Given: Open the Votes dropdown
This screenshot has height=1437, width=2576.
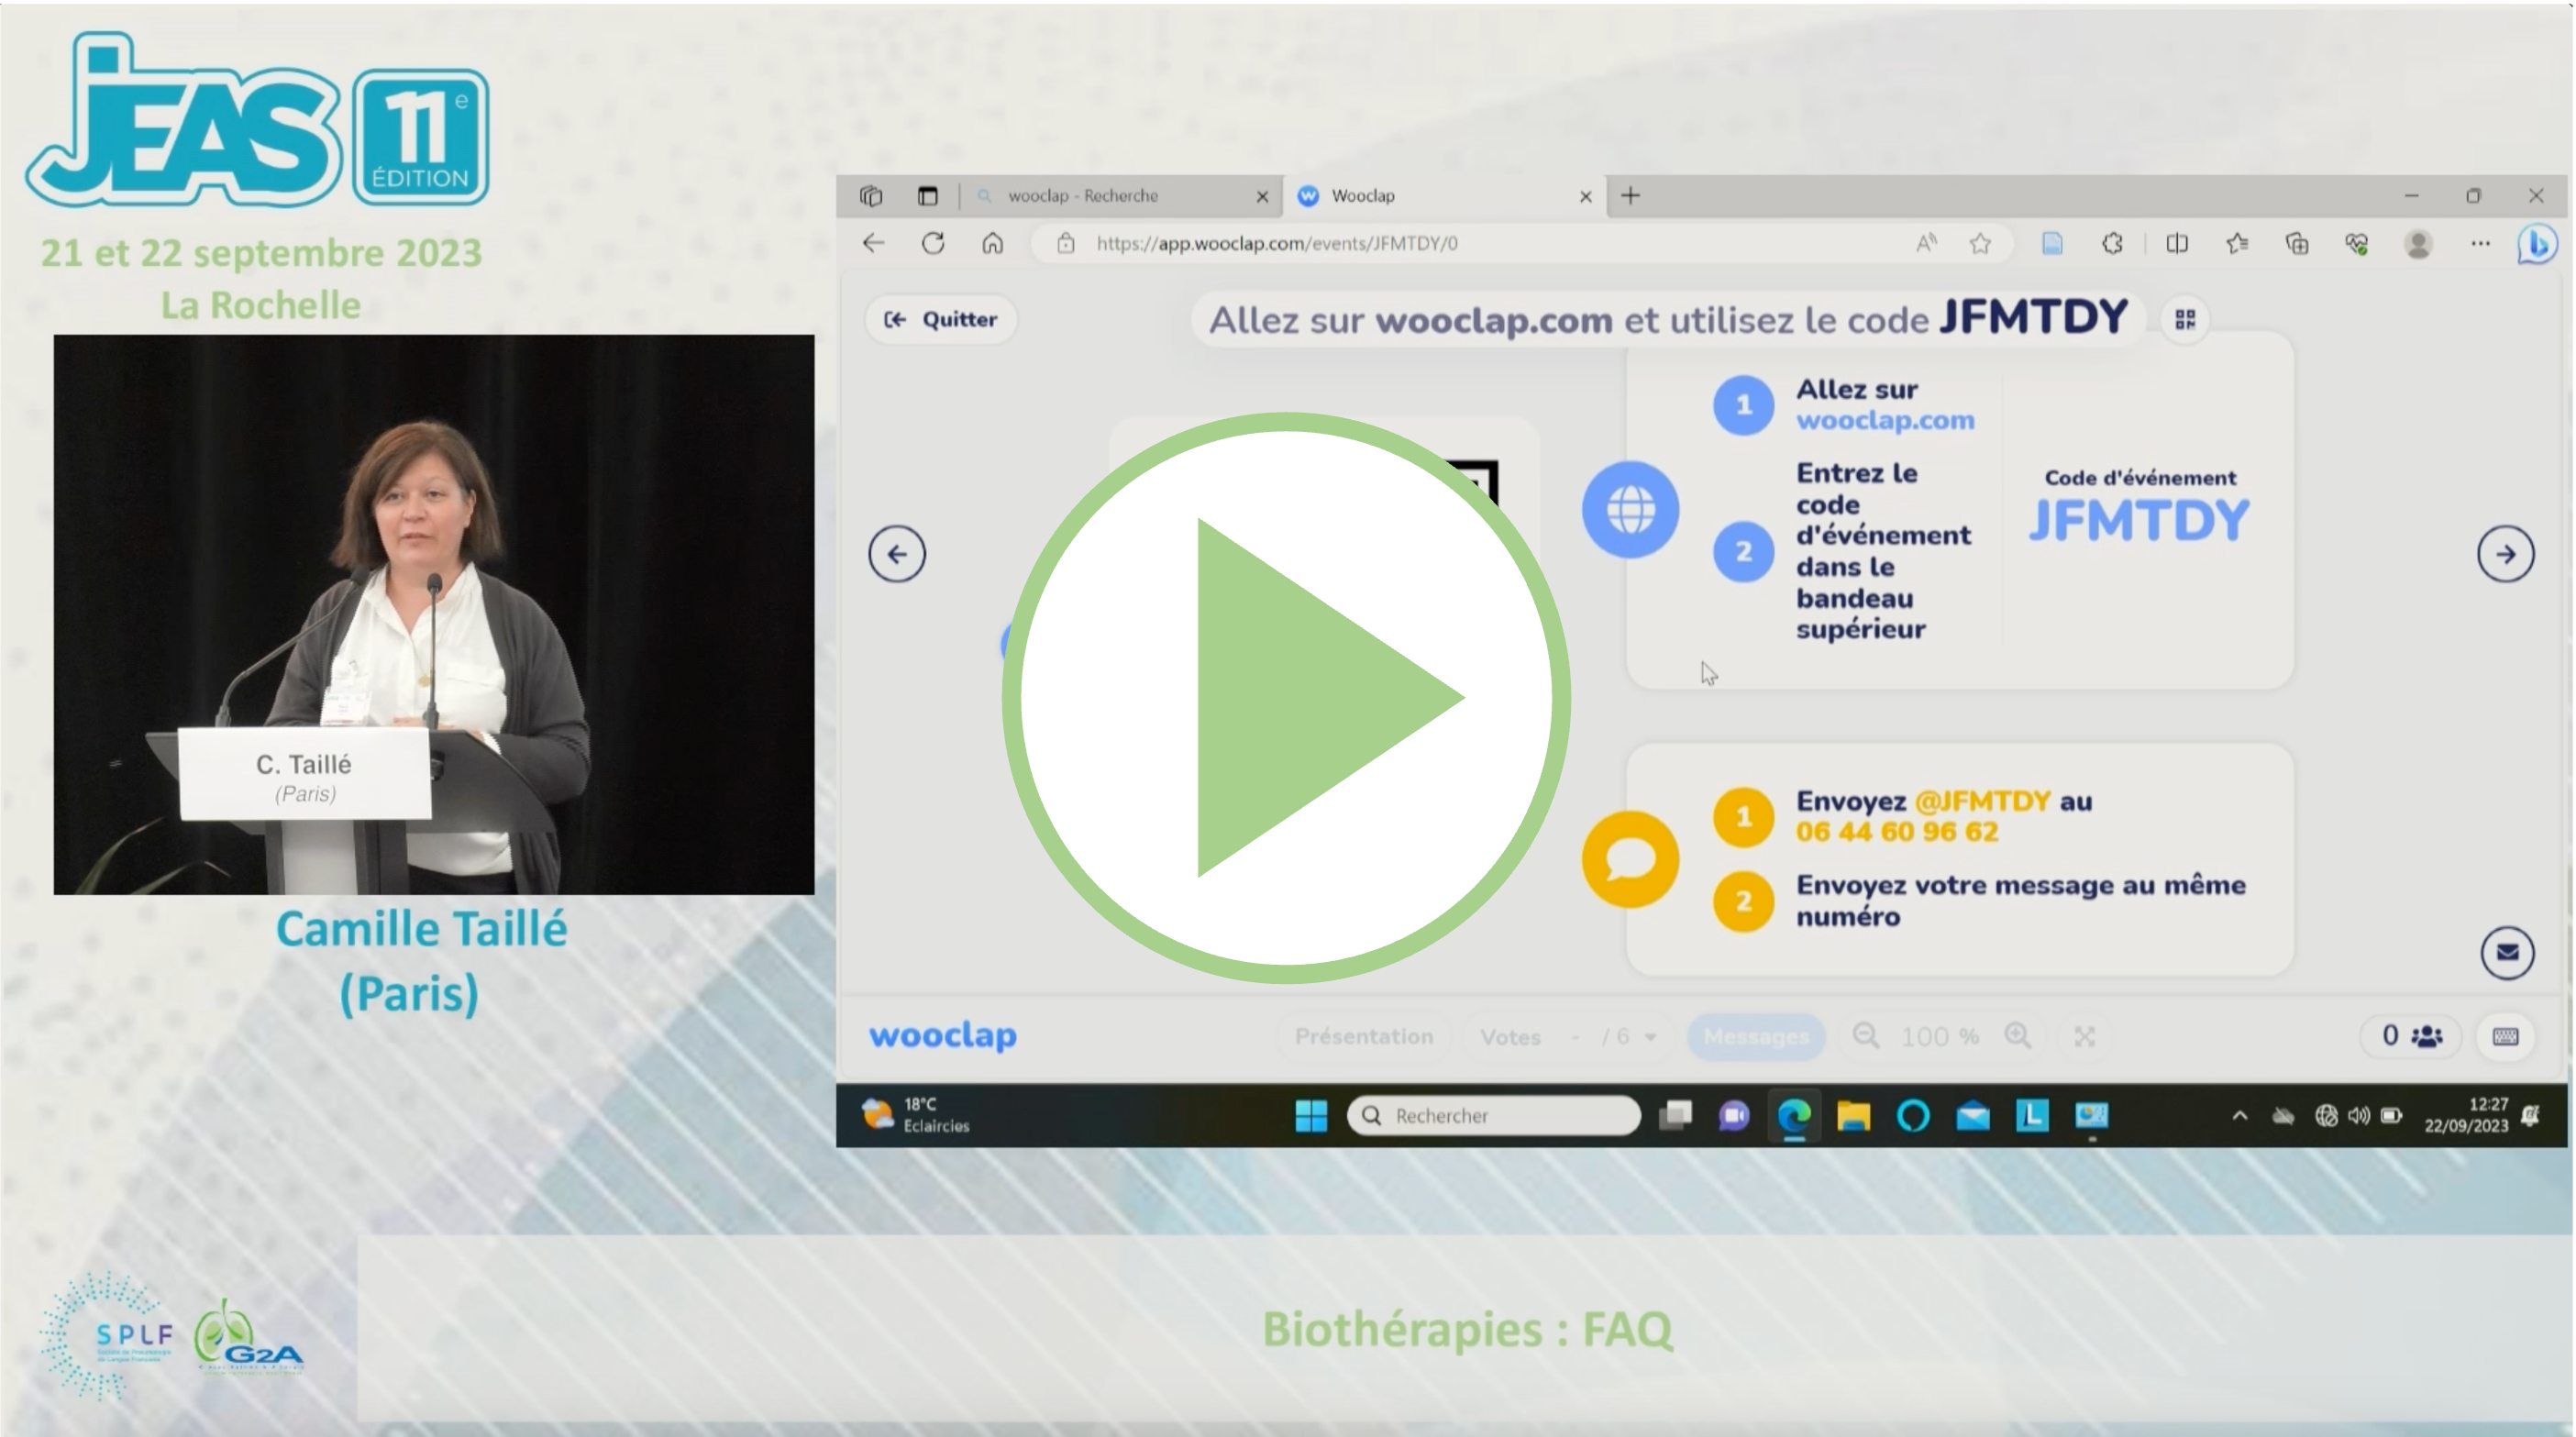Looking at the screenshot, I should [1567, 1037].
